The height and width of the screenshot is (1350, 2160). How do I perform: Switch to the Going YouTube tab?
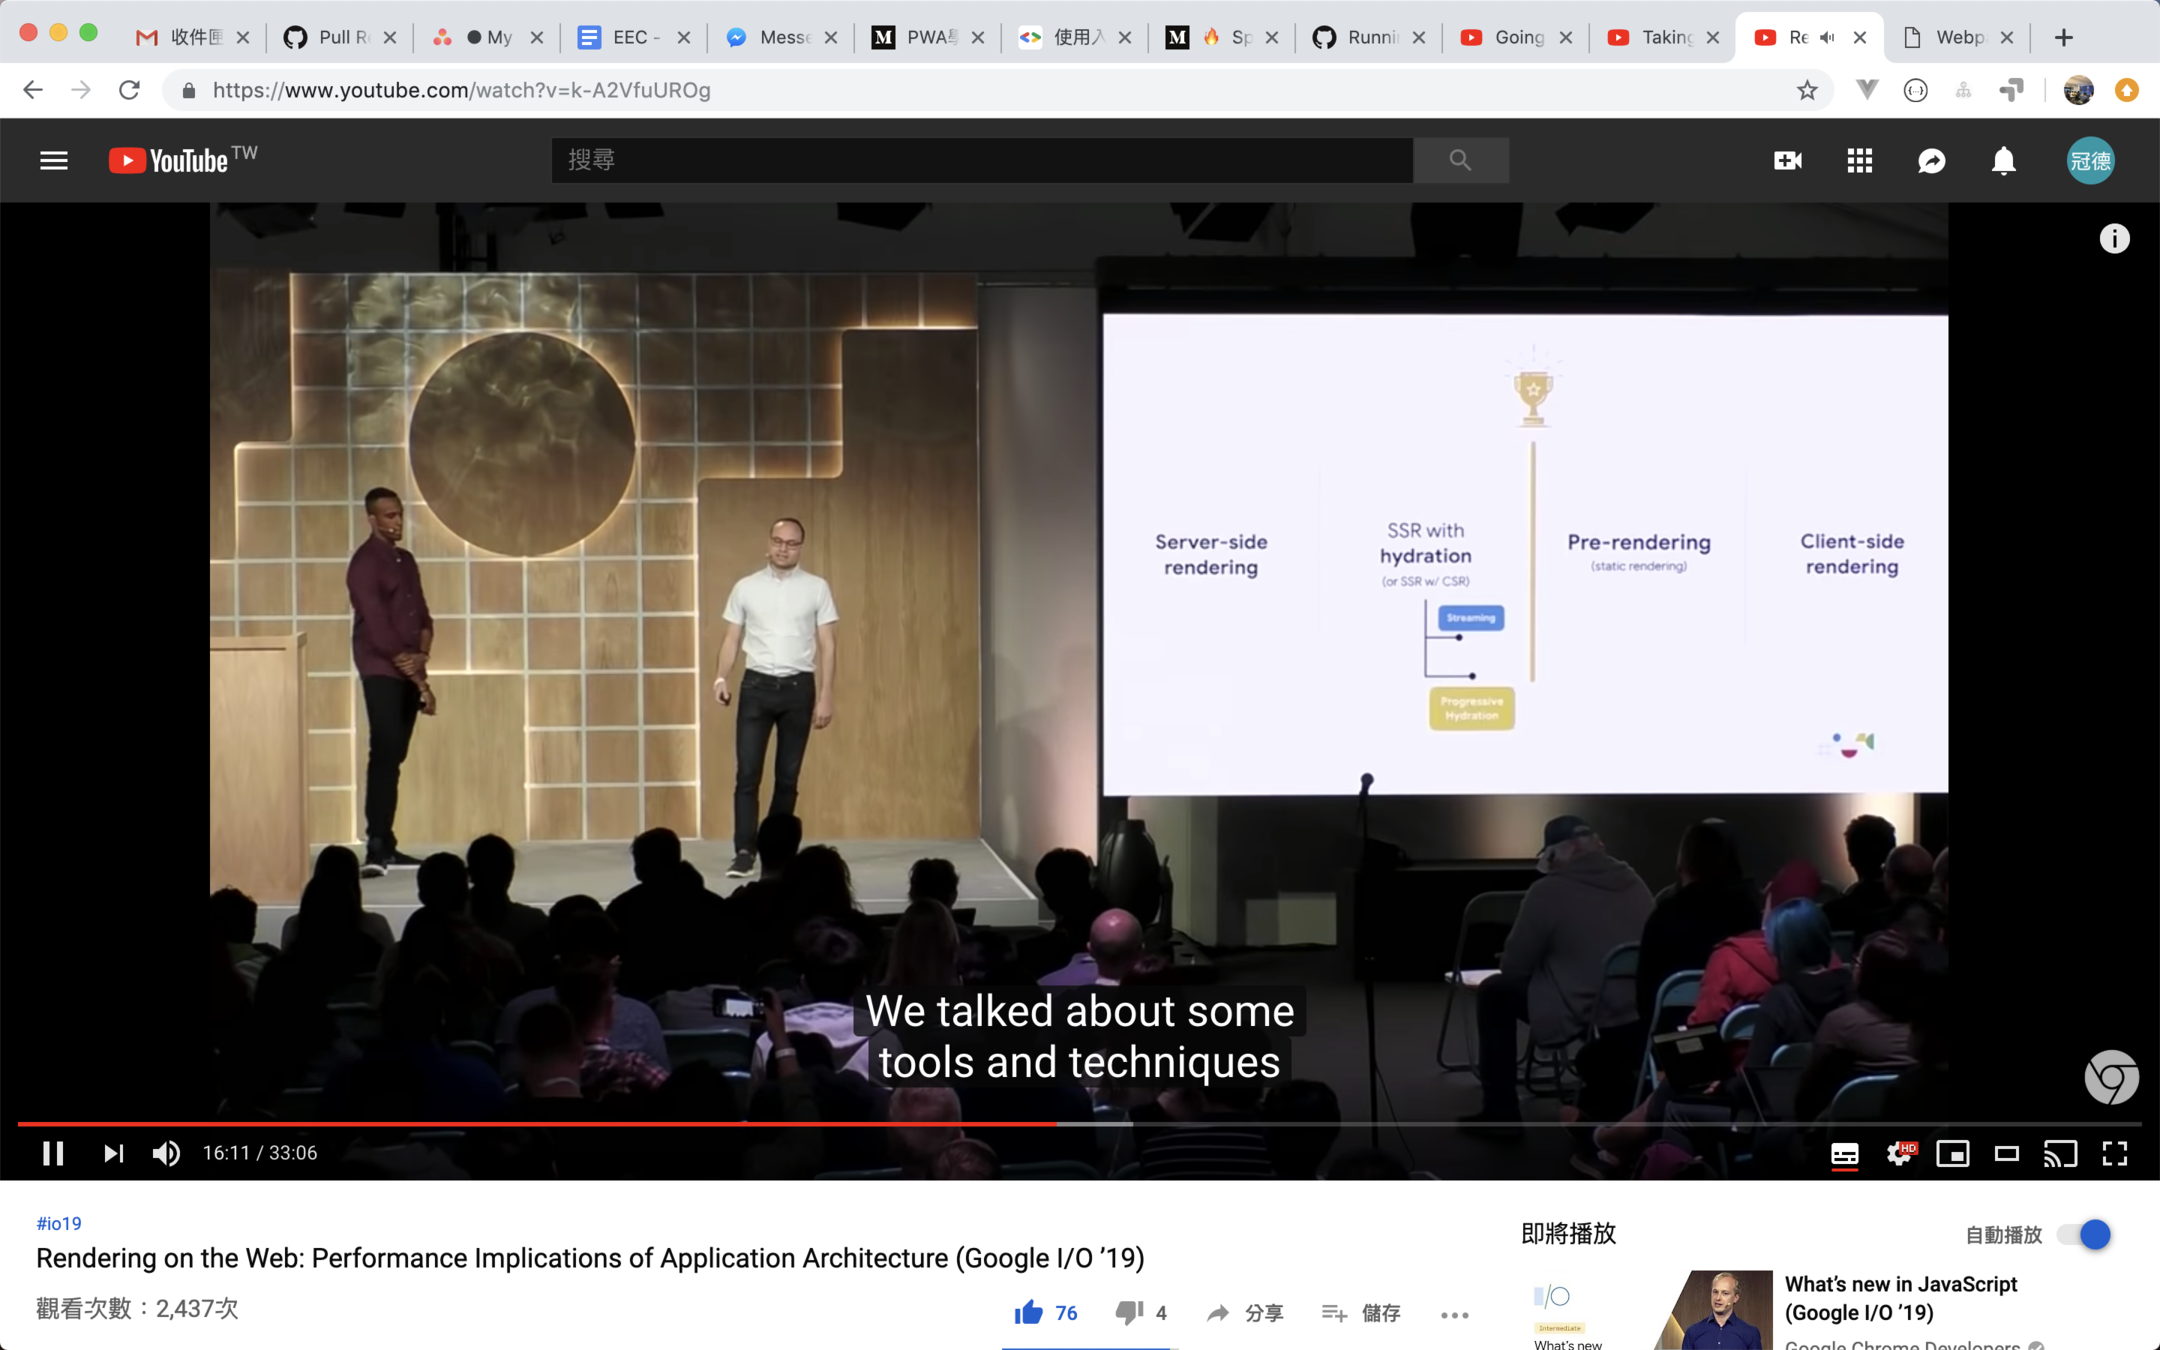pos(1515,37)
